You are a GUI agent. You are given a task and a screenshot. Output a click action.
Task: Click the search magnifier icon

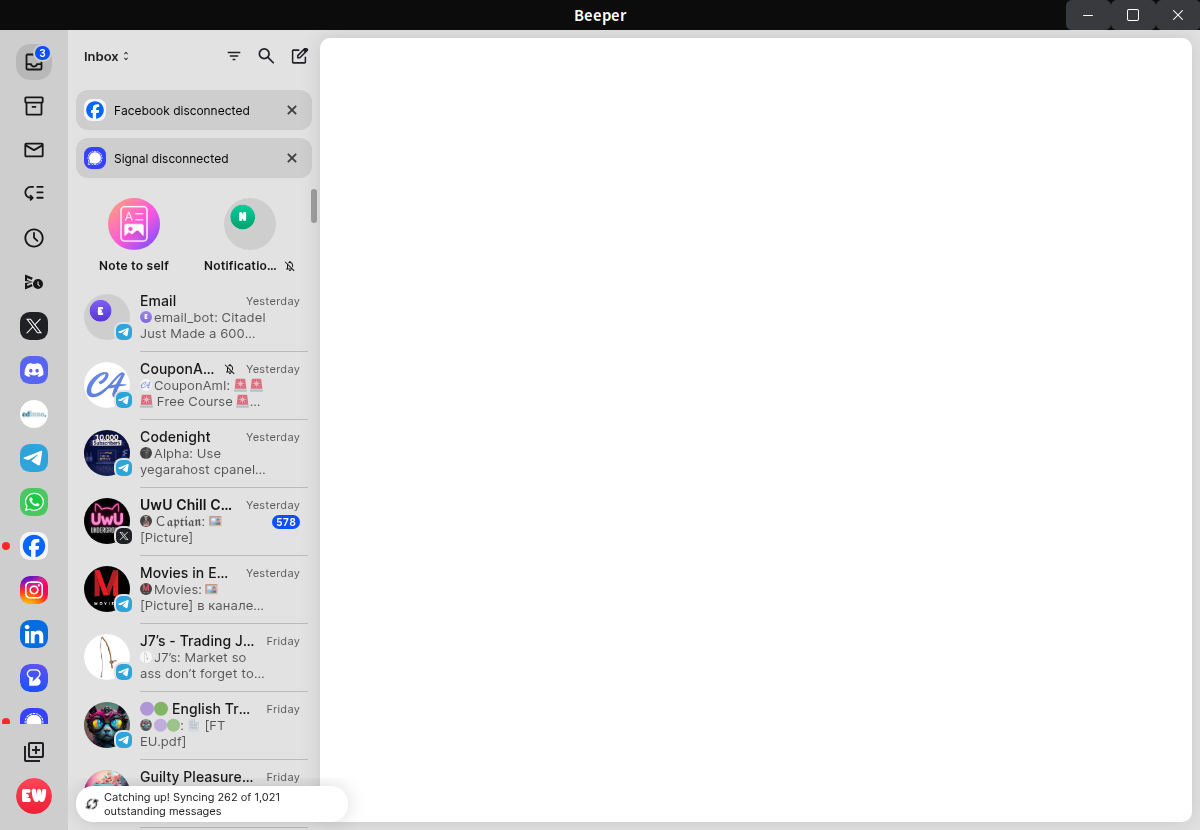266,56
